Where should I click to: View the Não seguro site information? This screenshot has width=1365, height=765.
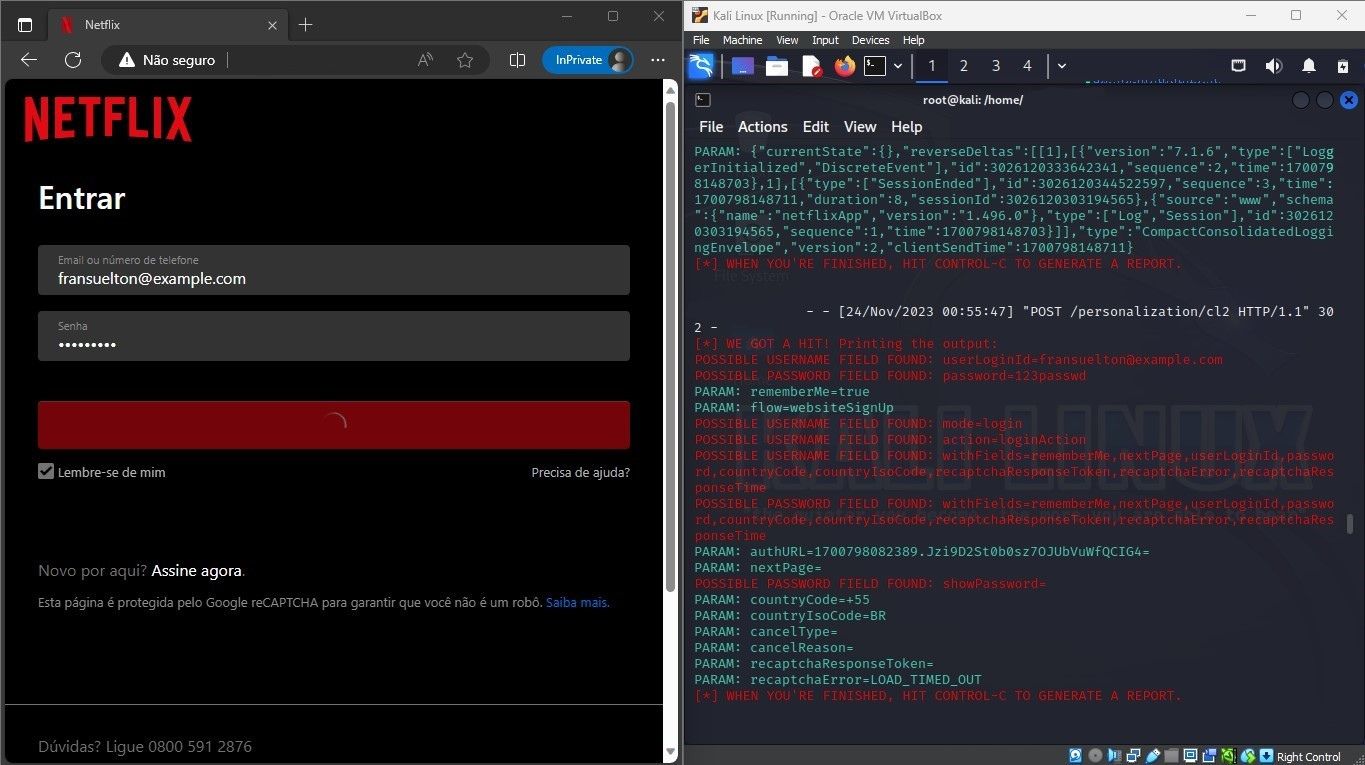pos(167,60)
